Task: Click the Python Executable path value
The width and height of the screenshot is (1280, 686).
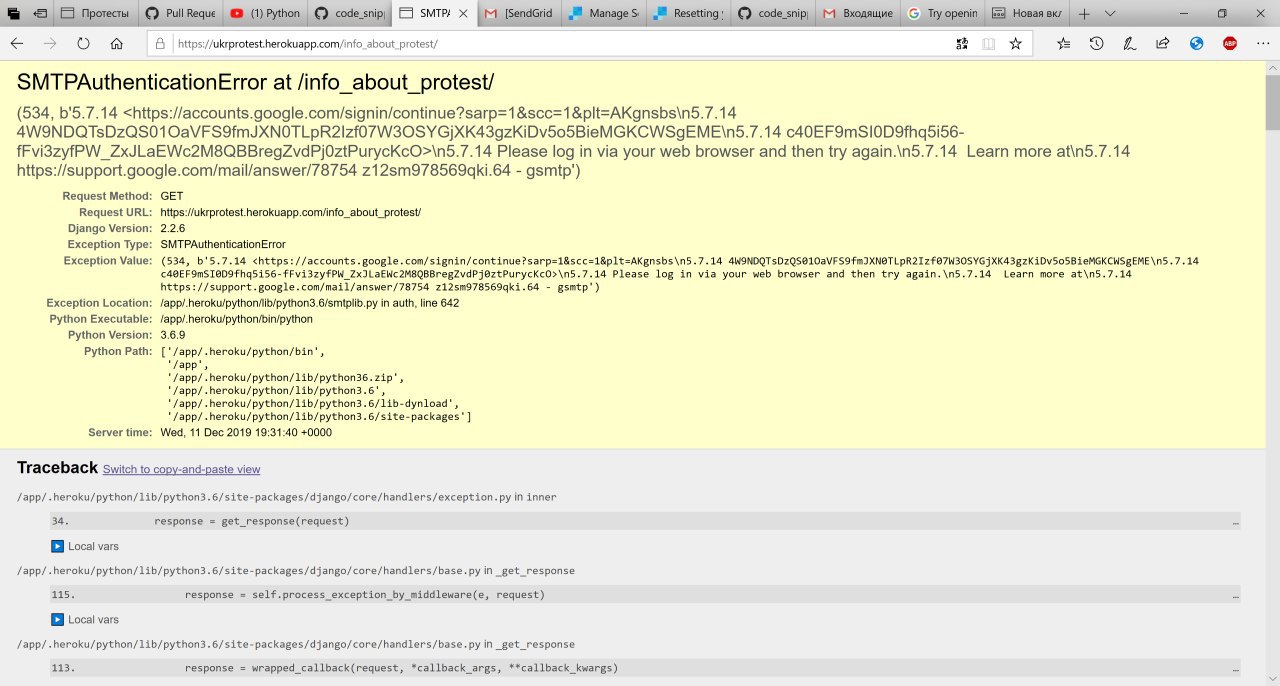Action: [x=236, y=319]
